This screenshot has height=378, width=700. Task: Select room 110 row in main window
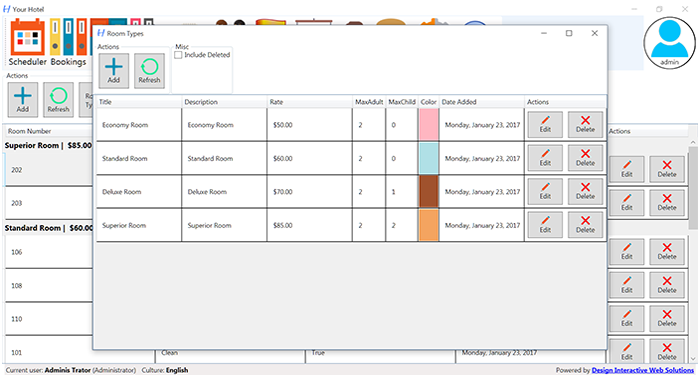(49, 319)
